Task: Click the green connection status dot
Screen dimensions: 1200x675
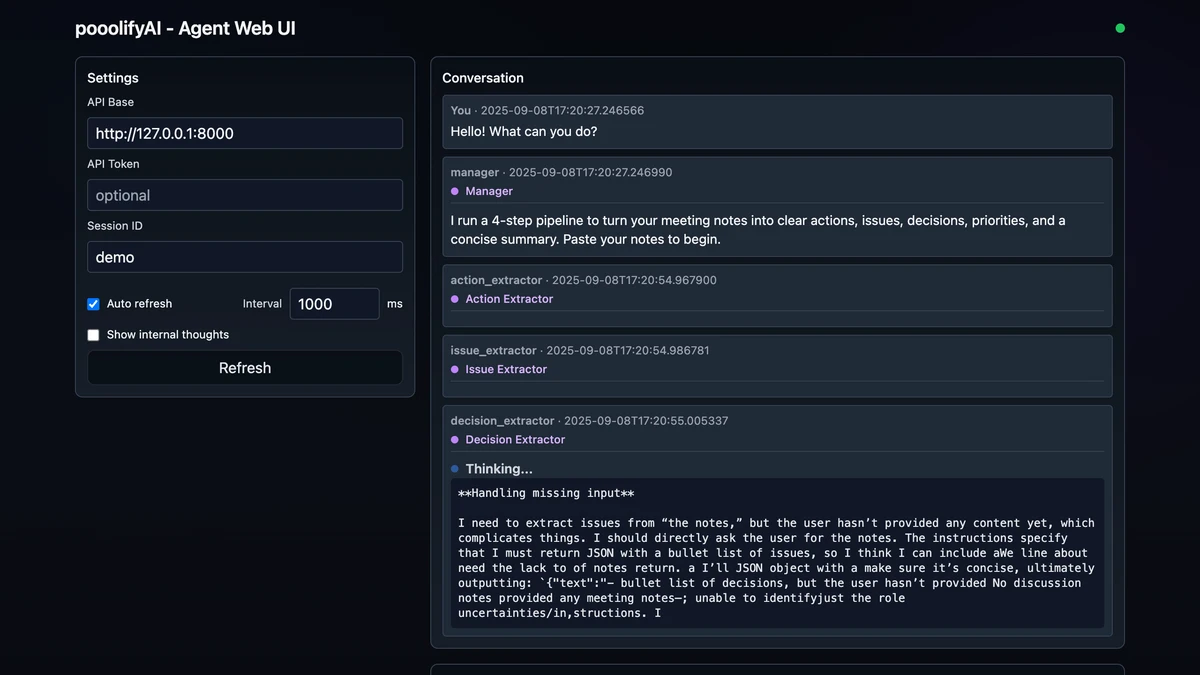Action: 1120,28
